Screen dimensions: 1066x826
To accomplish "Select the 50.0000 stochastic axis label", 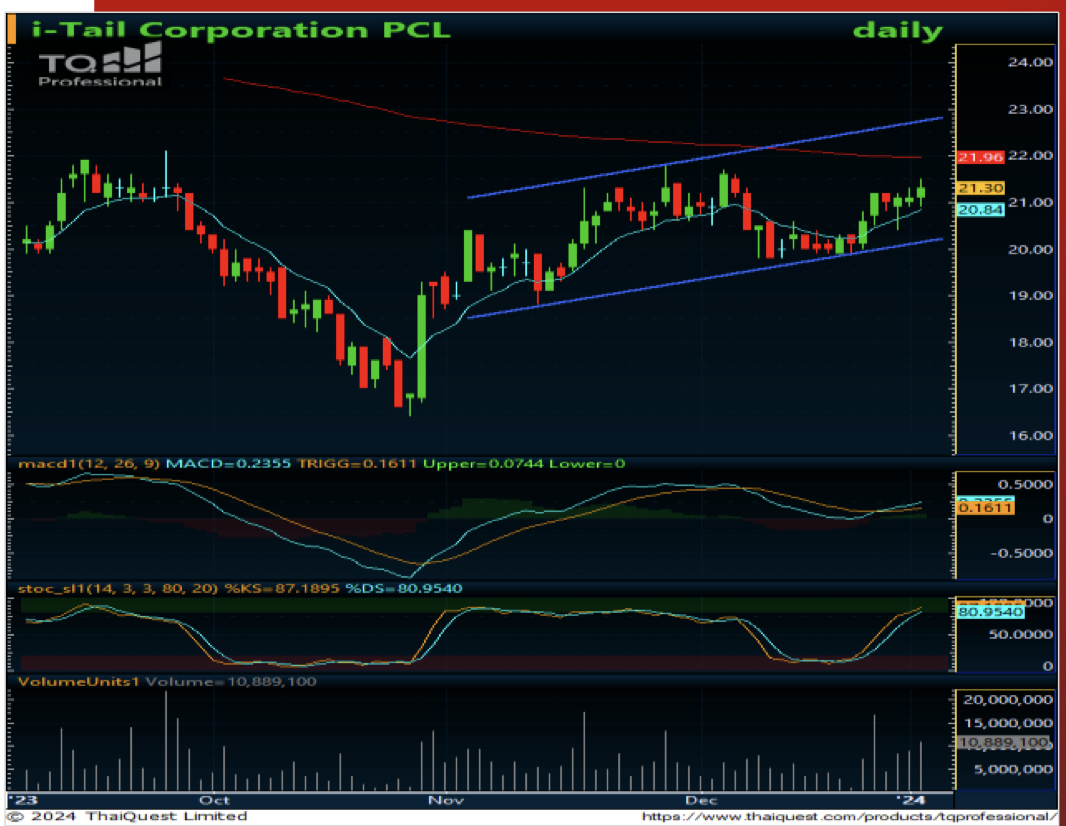I will coord(1020,634).
